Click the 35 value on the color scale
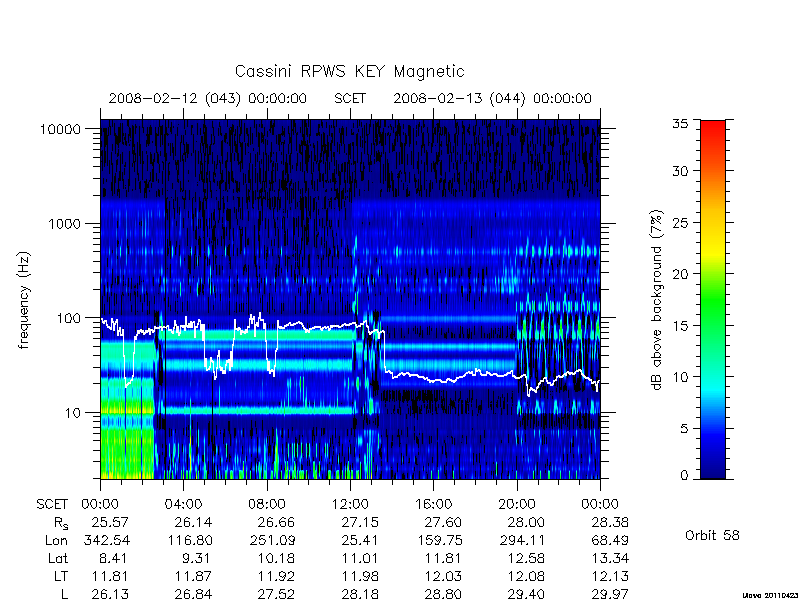Image resolution: width=800 pixels, height=600 pixels. 680,124
